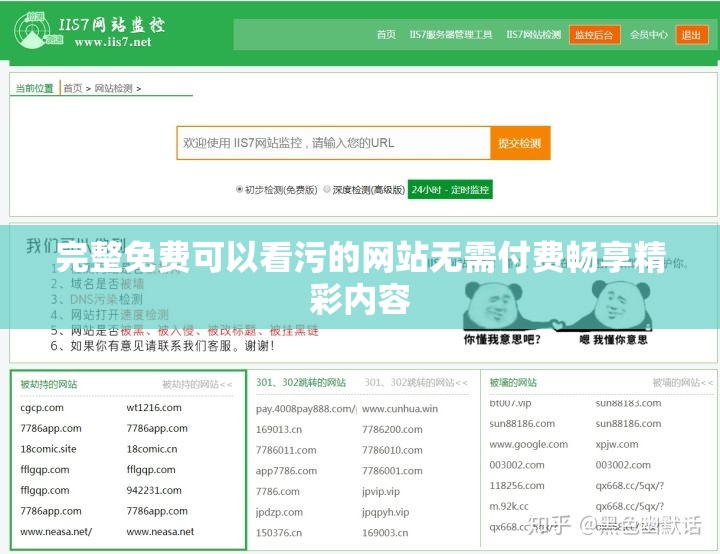The height and width of the screenshot is (554, 720).
Task: Click the www.cunhua.win entry
Action: coord(400,409)
